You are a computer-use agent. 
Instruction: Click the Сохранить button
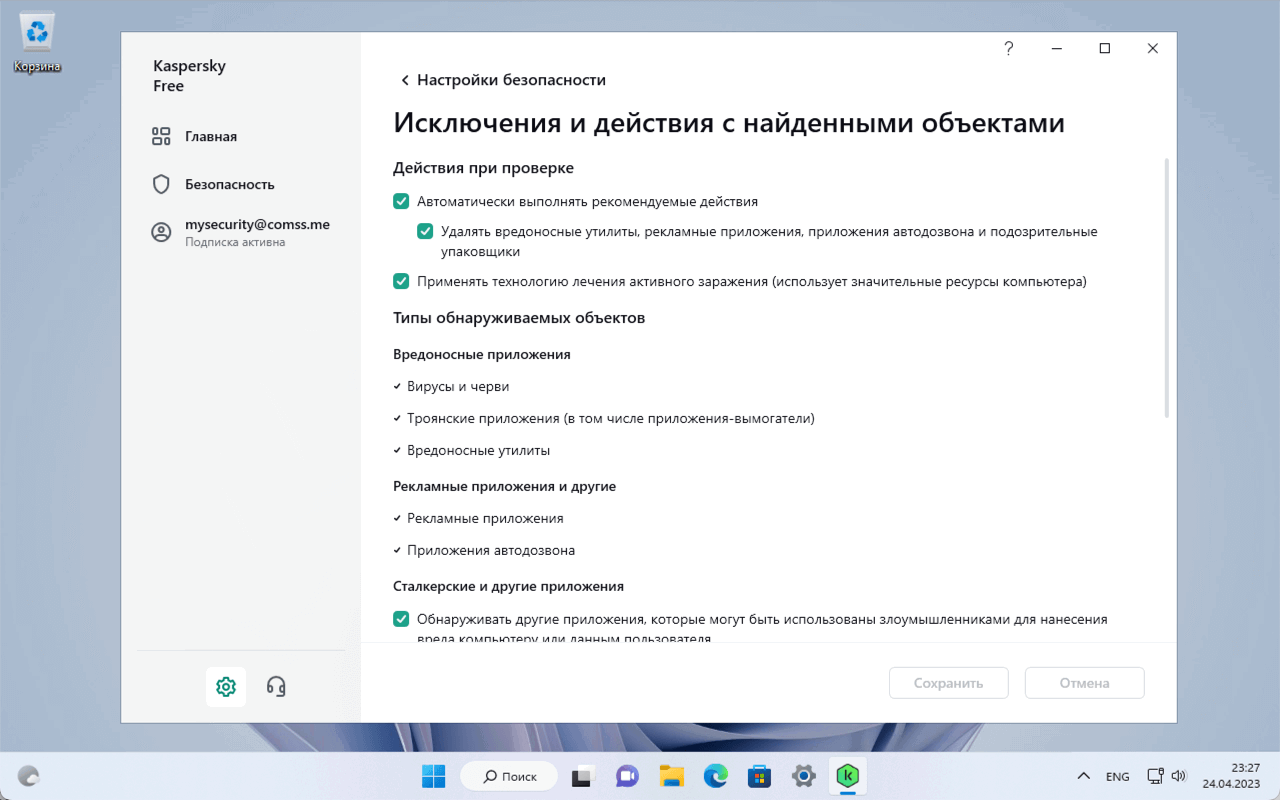pyautogui.click(x=949, y=683)
